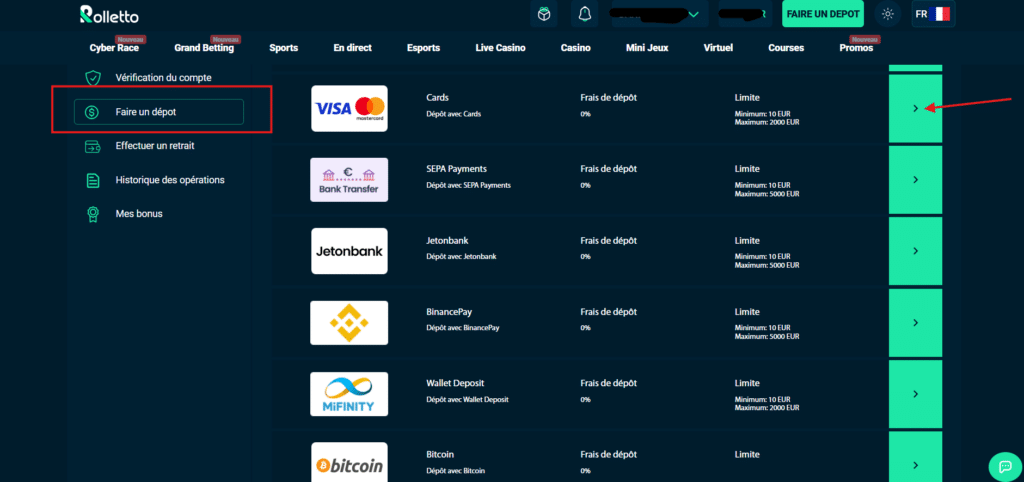
Task: Click the Jetonbank method title
Action: pos(447,240)
